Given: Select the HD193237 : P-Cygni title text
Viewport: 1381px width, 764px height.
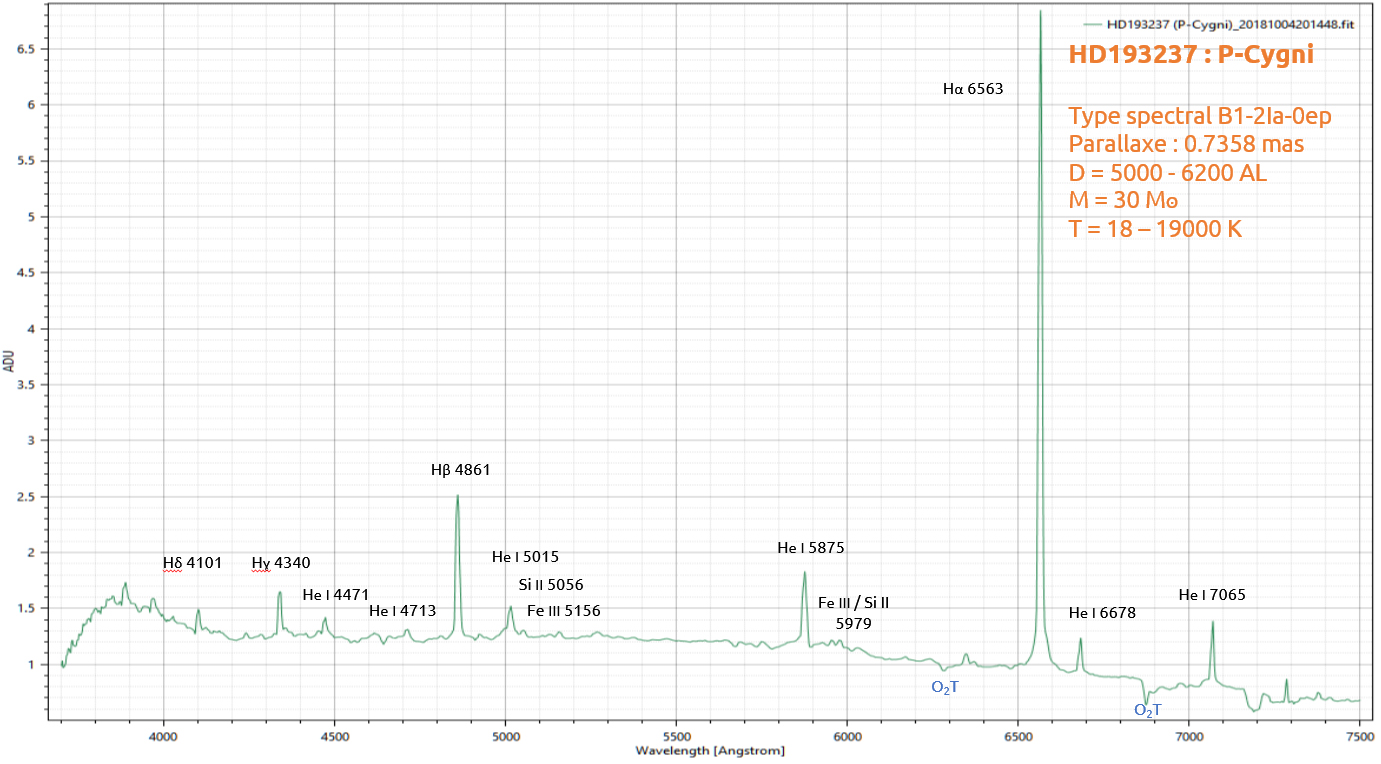Looking at the screenshot, I should (x=1191, y=55).
